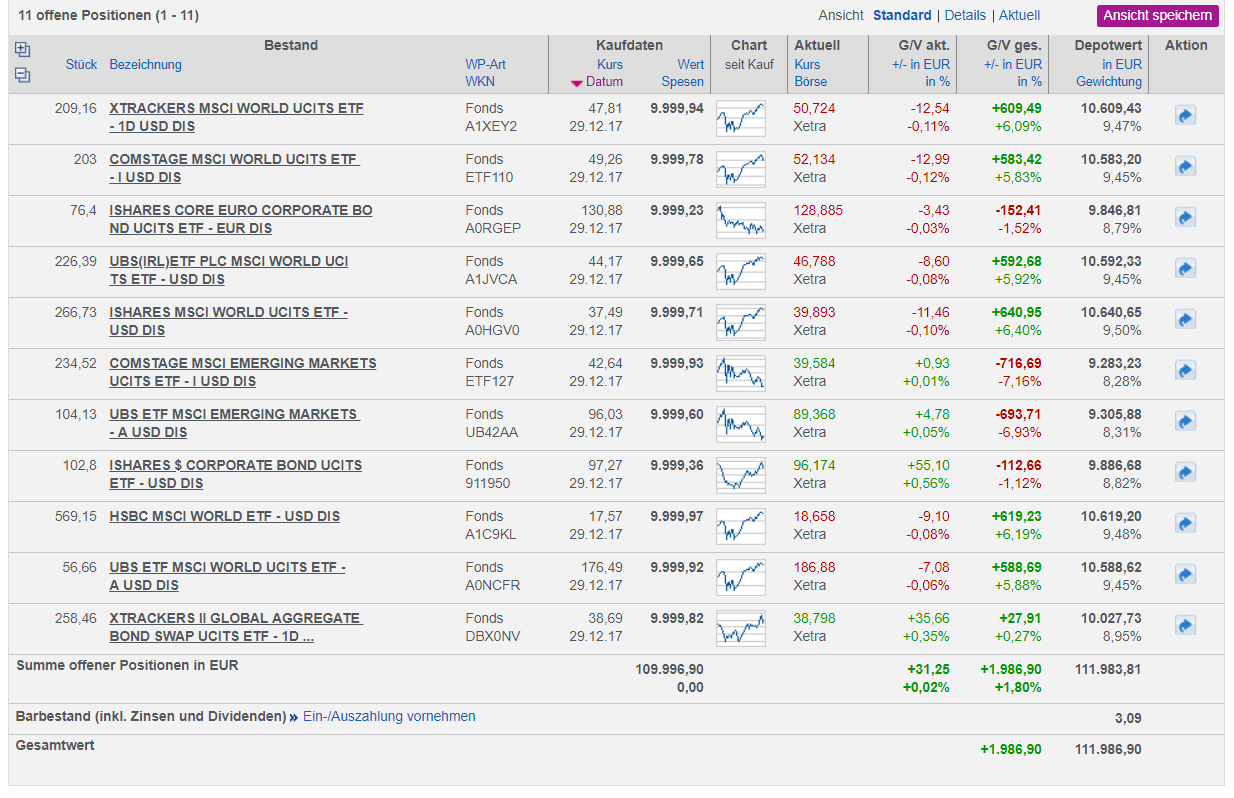Viewport: 1234px width, 798px height.
Task: Collapse all positions with minus icon
Action: pos(23,75)
